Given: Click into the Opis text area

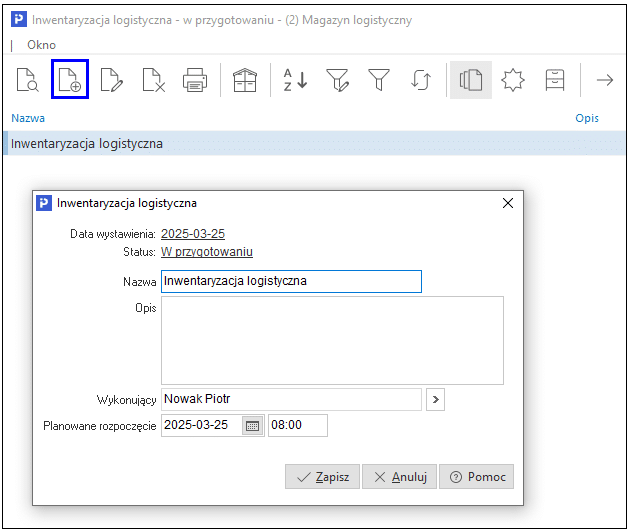Looking at the screenshot, I should coord(332,340).
